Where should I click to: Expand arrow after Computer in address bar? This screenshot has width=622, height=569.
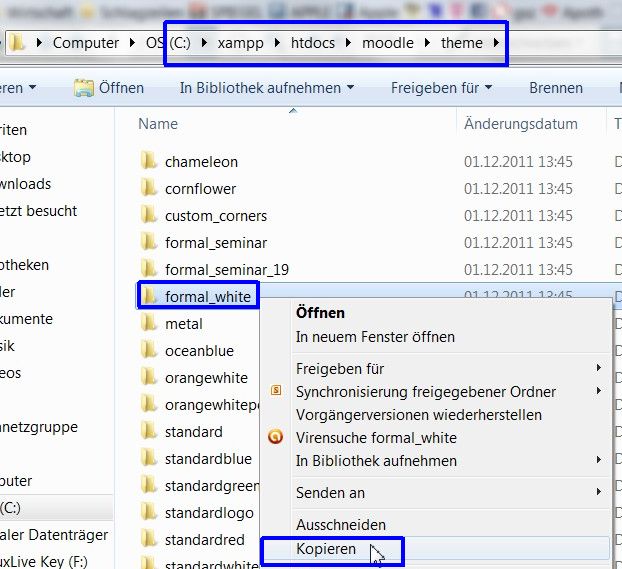pyautogui.click(x=132, y=42)
